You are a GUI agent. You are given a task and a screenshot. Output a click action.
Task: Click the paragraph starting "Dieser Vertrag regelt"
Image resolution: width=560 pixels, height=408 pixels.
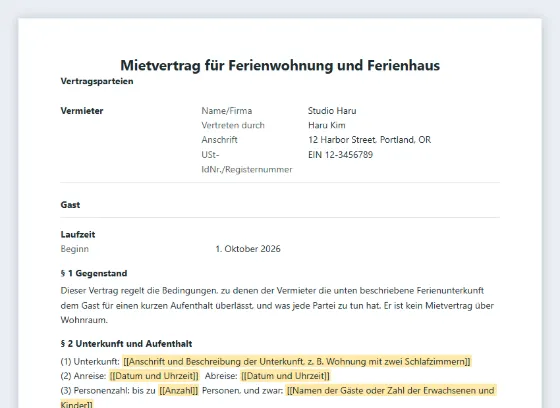coord(277,305)
